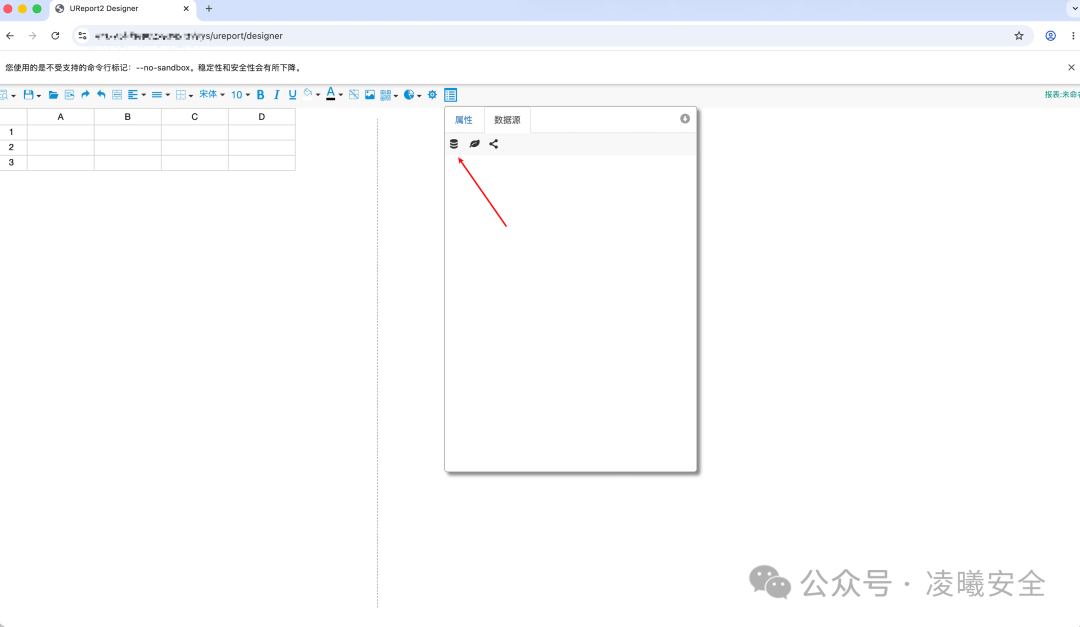Click cell A1 in the grid
This screenshot has height=627, width=1080.
pyautogui.click(x=61, y=132)
